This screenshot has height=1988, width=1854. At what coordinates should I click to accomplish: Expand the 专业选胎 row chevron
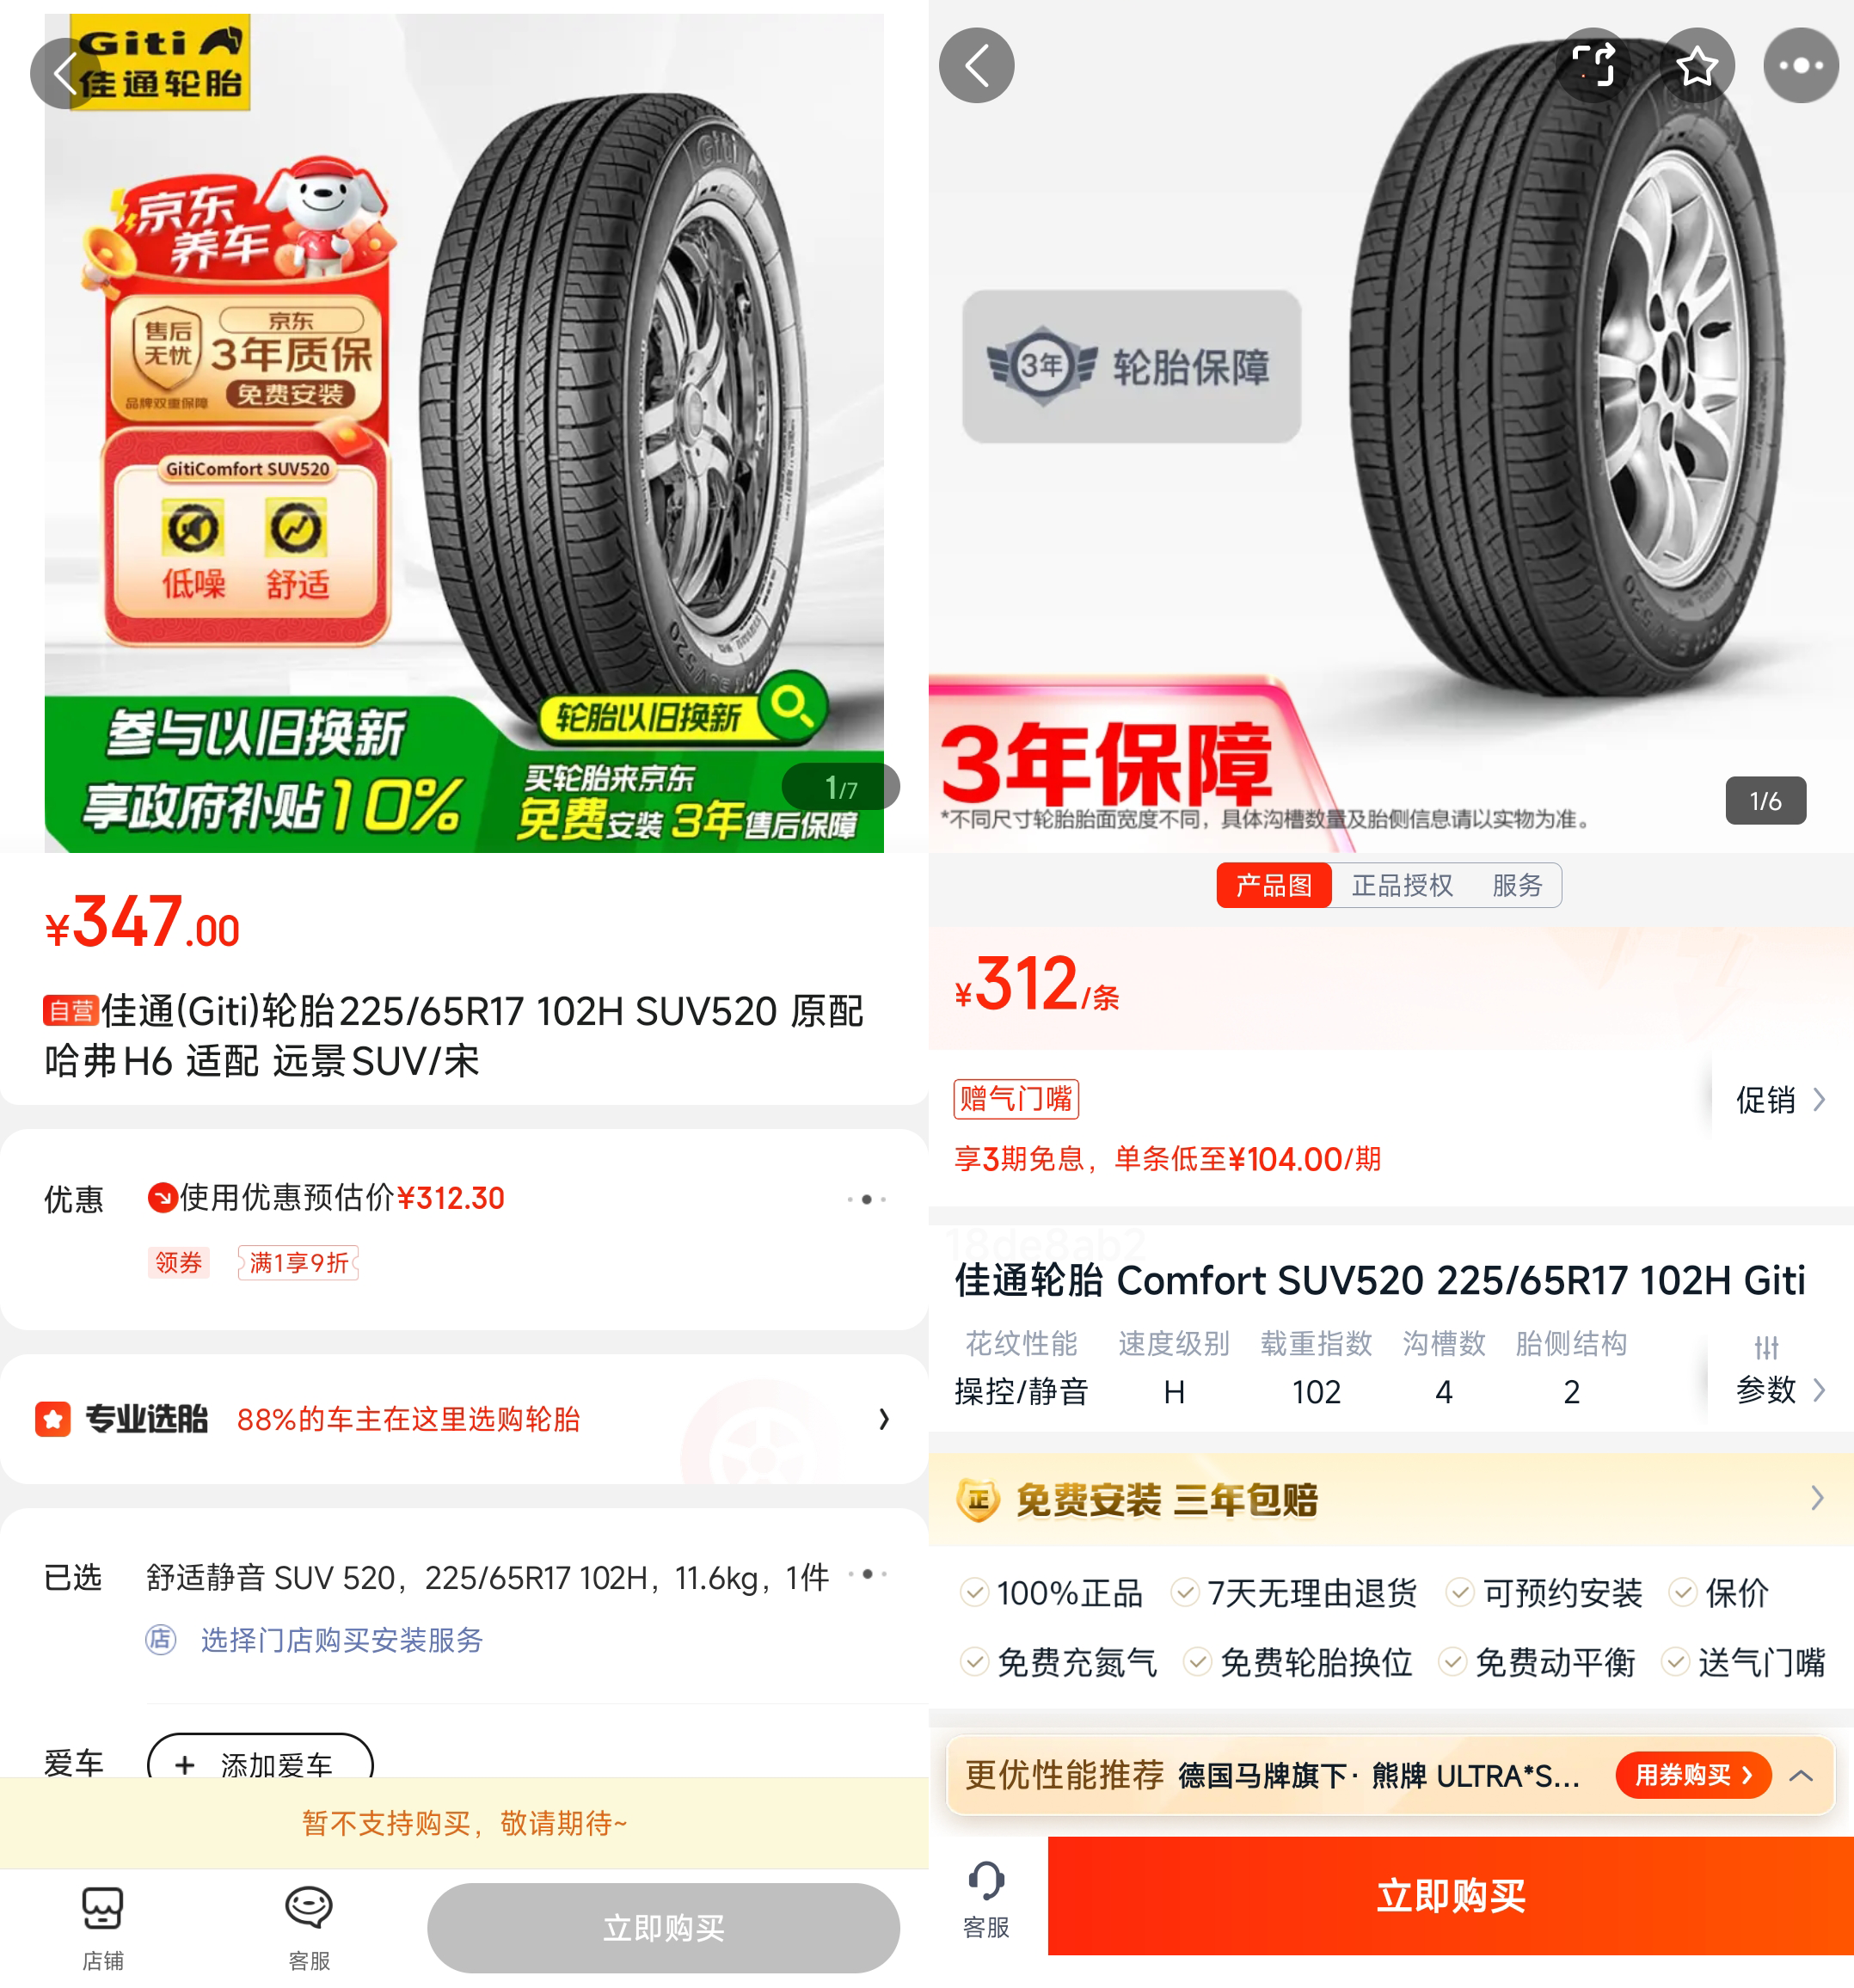[x=883, y=1418]
